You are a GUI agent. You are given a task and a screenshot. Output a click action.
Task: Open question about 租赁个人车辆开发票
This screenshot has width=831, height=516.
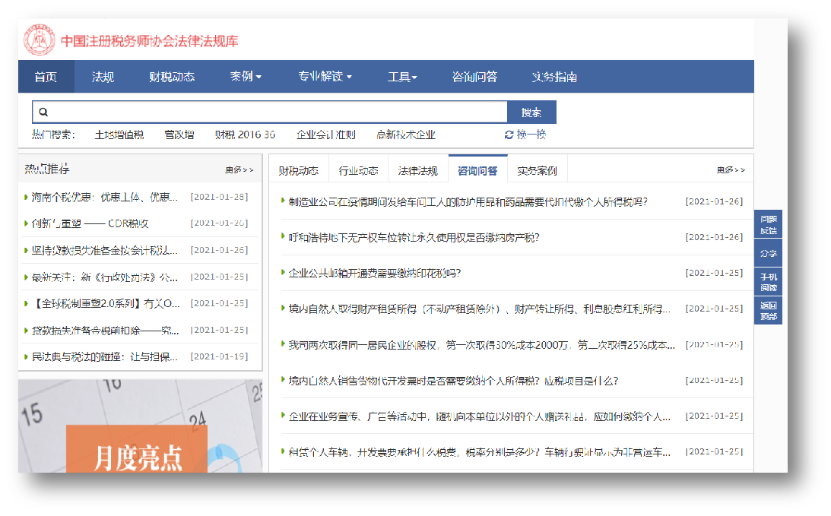pos(480,452)
